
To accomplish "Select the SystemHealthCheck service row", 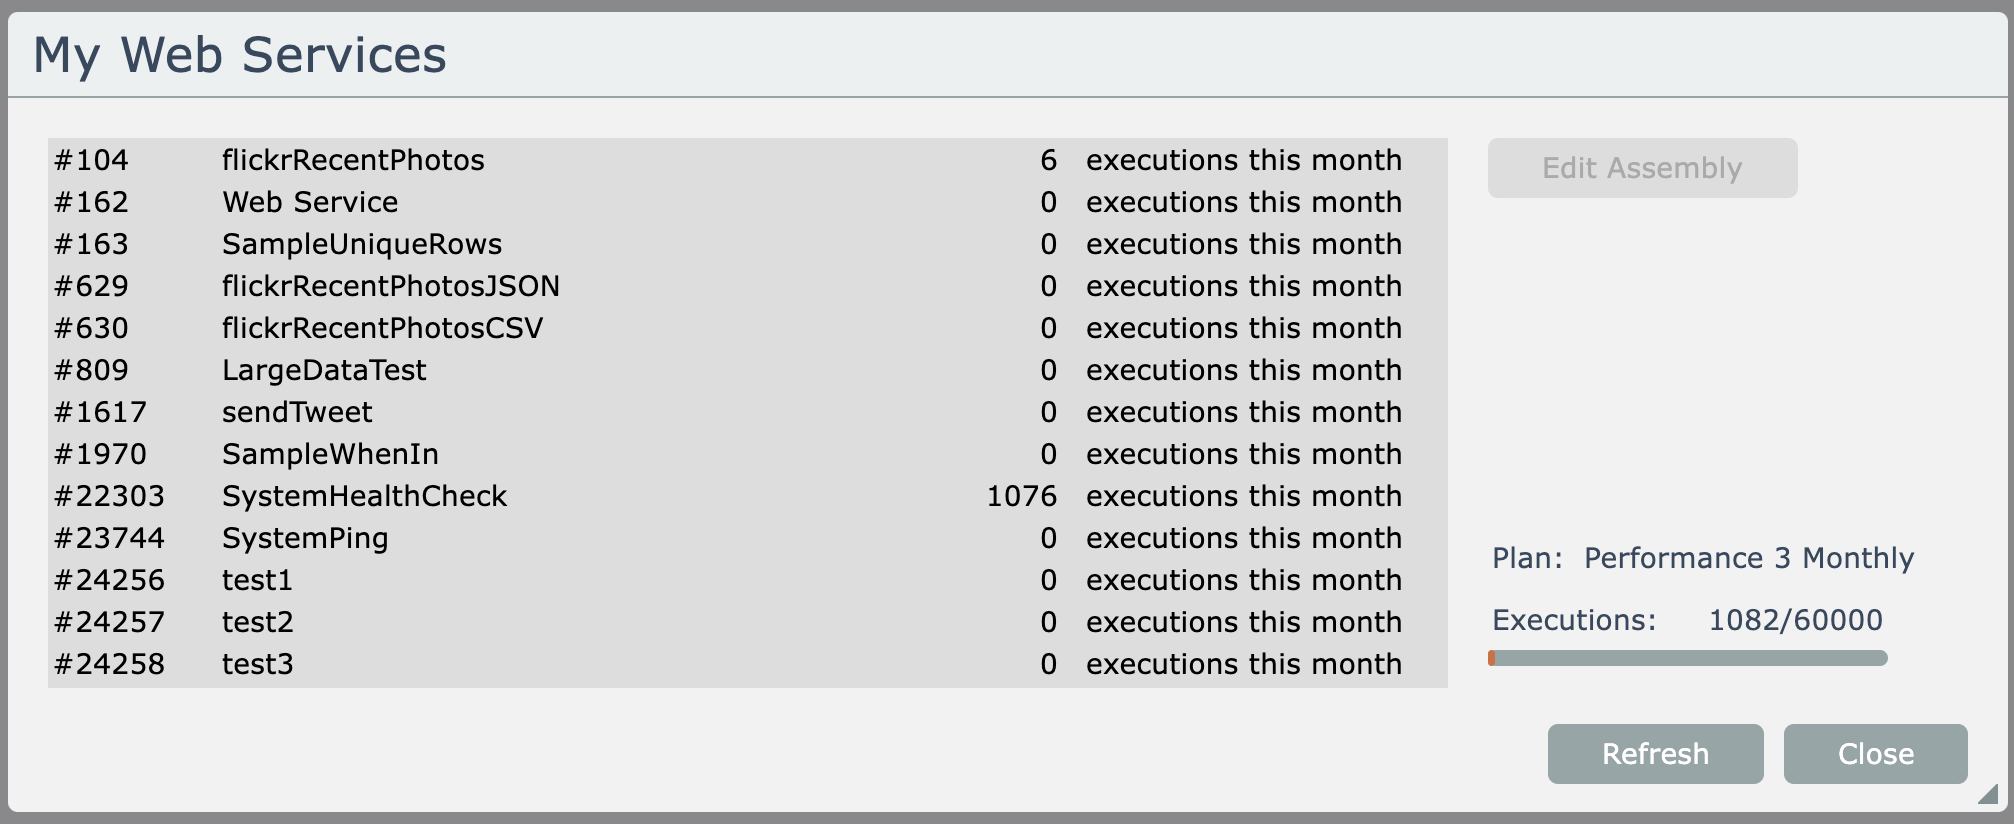I will tap(364, 496).
